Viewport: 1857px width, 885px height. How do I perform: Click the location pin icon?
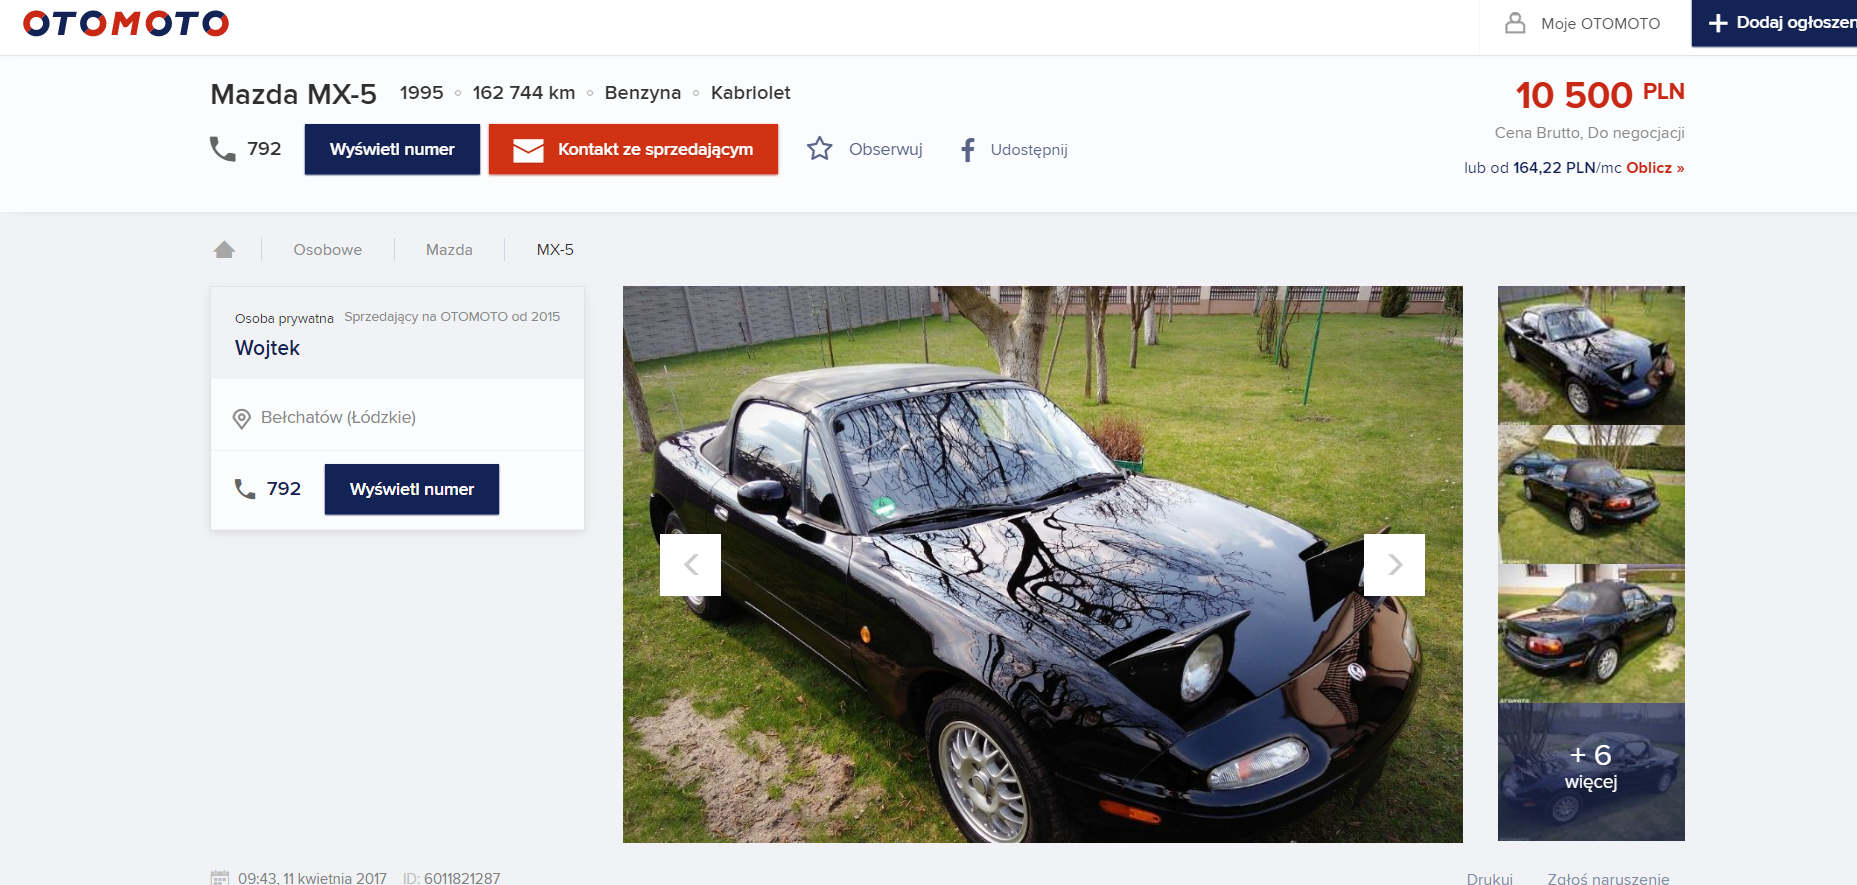(241, 419)
